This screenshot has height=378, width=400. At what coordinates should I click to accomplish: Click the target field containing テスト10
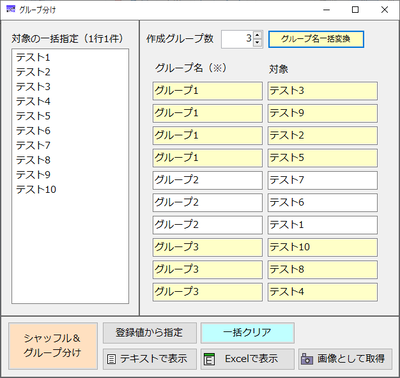pos(322,247)
